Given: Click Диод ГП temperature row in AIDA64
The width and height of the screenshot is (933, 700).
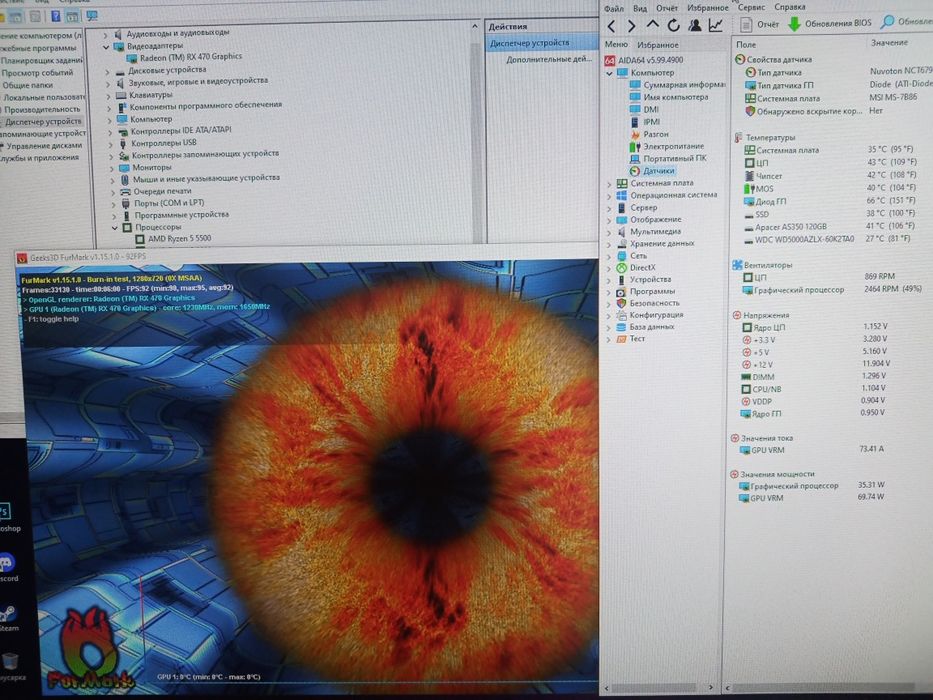Looking at the screenshot, I should [829, 201].
